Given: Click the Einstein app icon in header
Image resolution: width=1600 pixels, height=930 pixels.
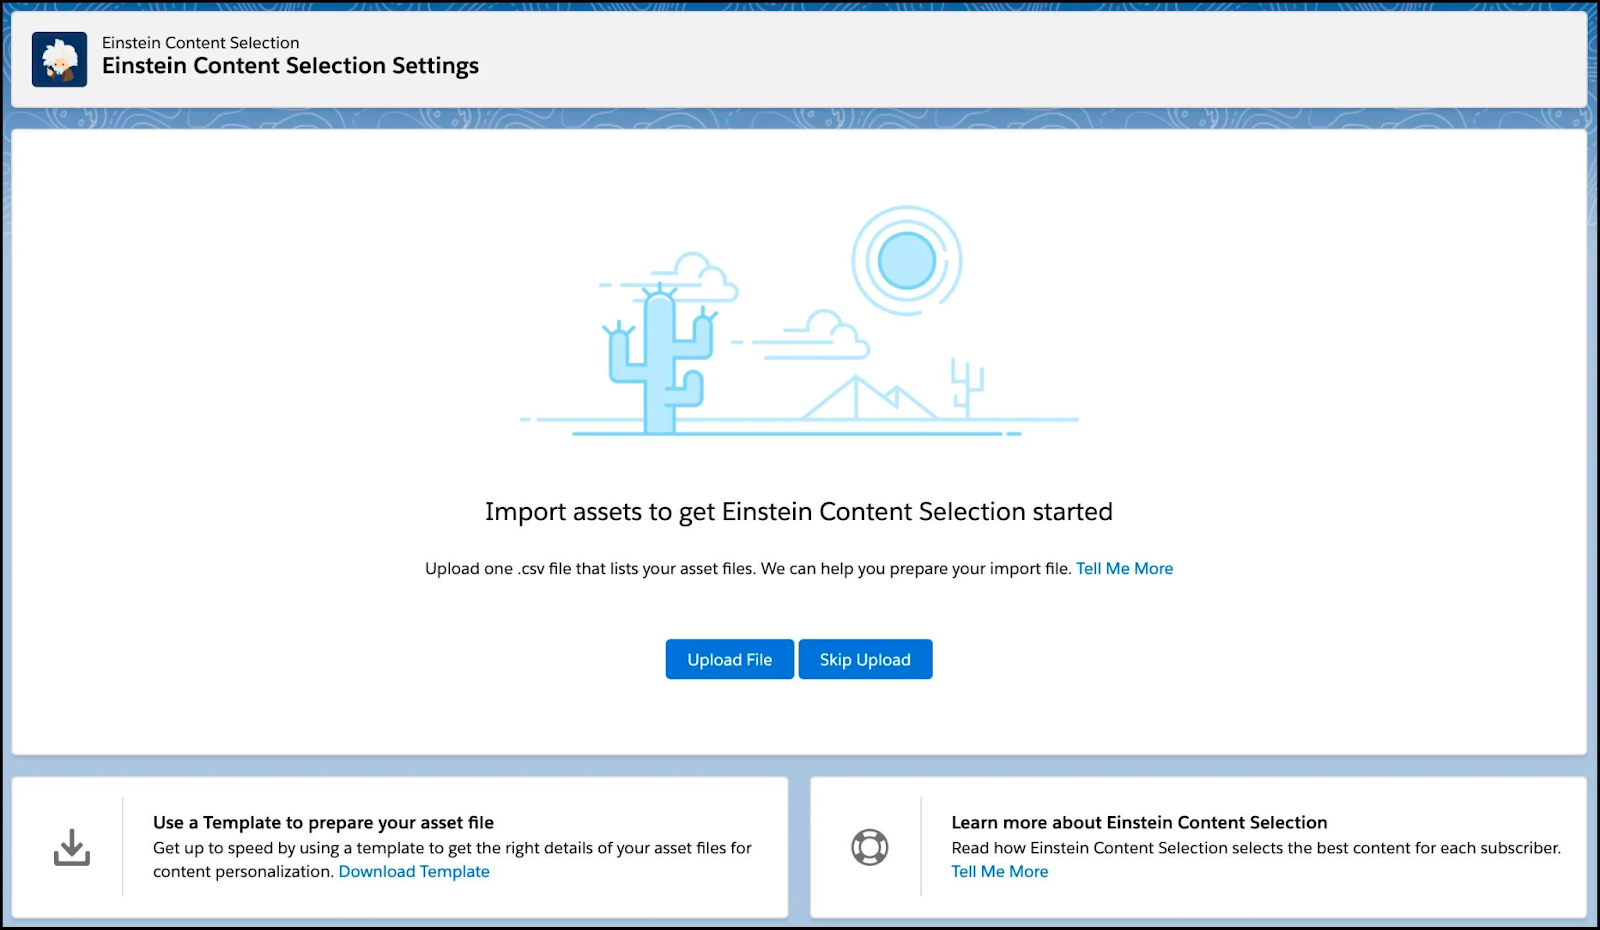Looking at the screenshot, I should 59,59.
